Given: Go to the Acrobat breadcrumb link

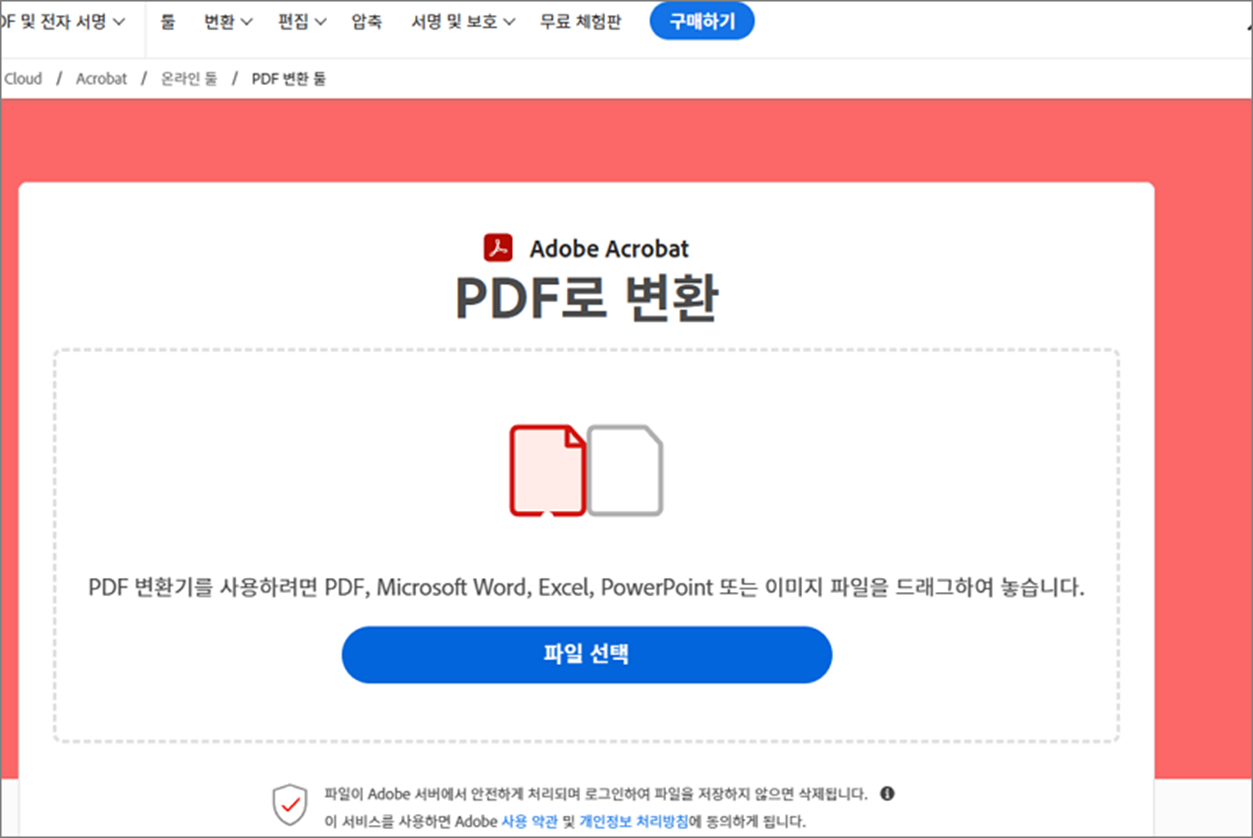Looking at the screenshot, I should [102, 78].
